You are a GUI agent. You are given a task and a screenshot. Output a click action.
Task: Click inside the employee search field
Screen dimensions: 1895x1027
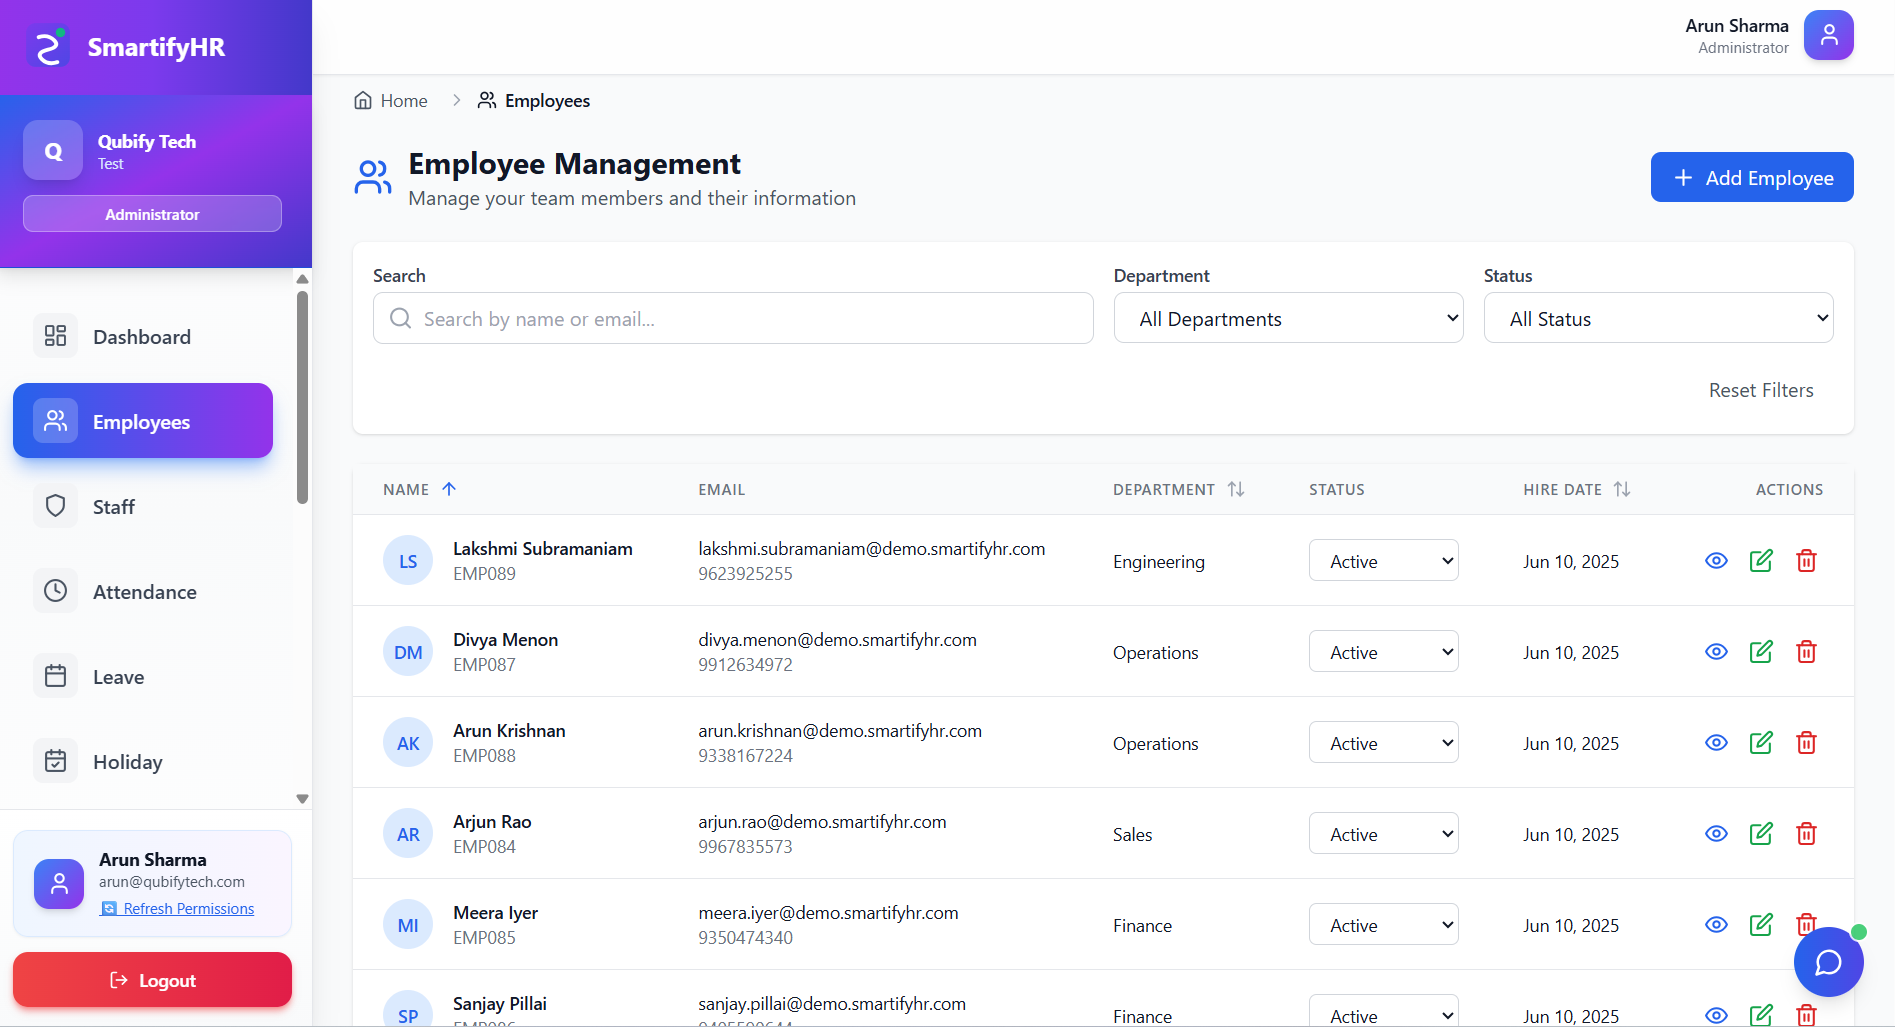click(732, 318)
